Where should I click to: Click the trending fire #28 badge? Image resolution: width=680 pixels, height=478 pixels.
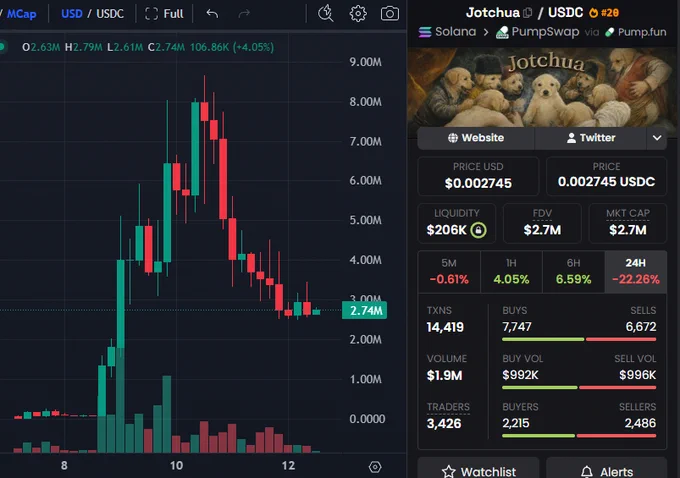tap(604, 13)
